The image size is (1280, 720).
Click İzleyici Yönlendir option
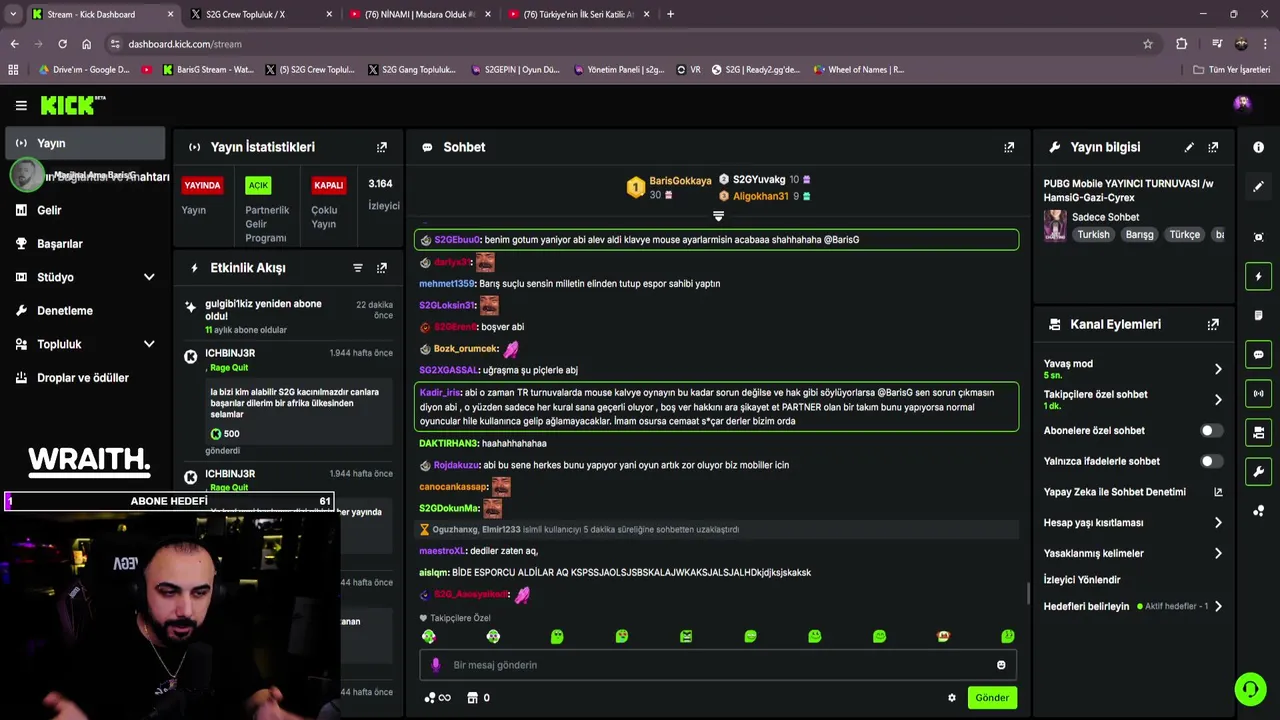point(1081,580)
